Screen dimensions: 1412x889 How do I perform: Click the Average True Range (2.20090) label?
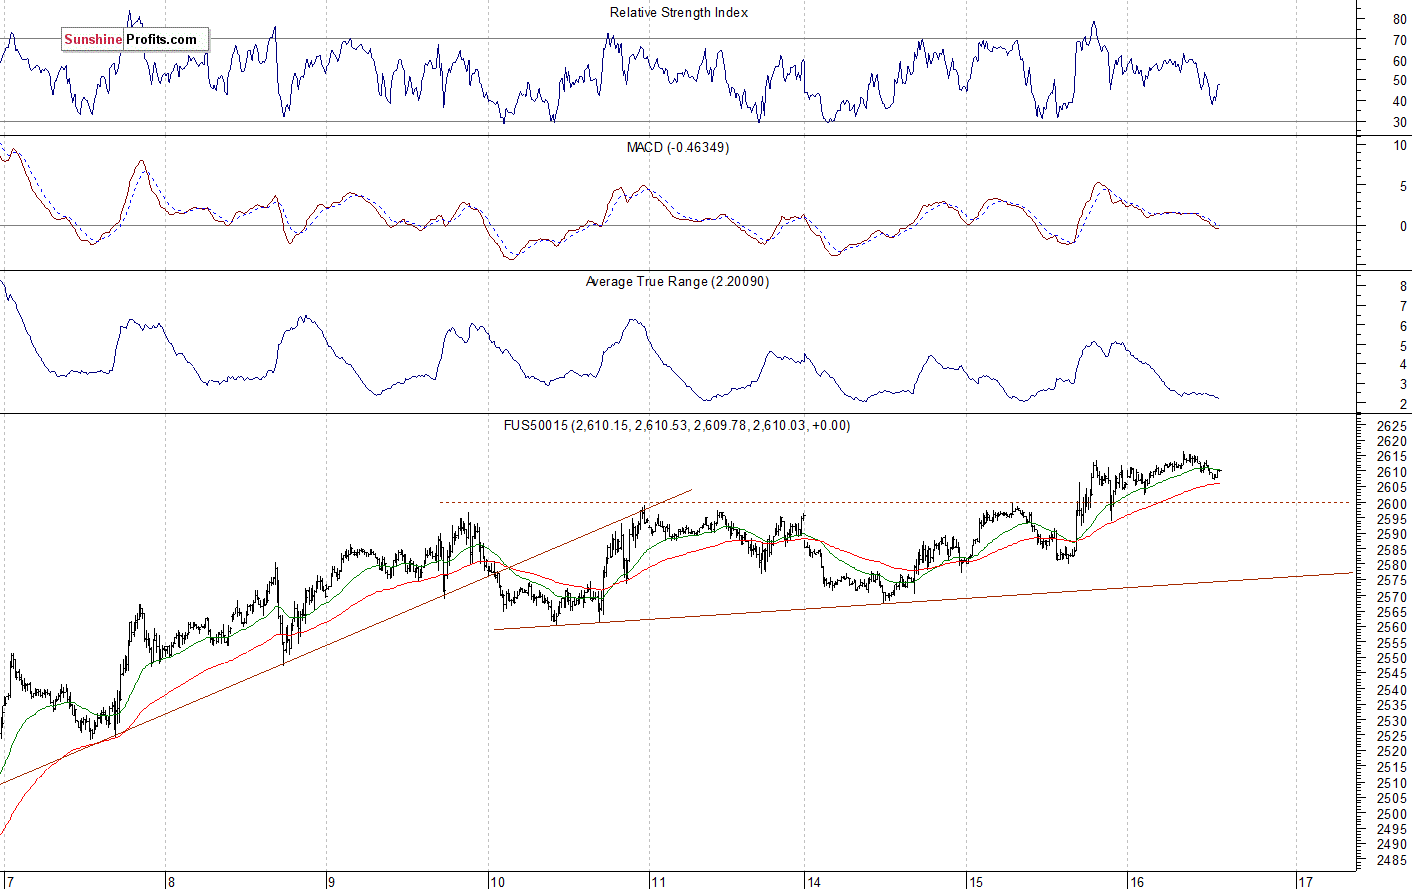[x=678, y=282]
